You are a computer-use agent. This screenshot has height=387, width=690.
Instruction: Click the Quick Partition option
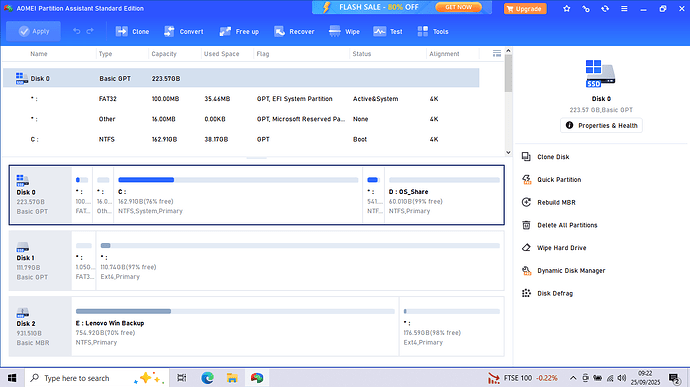point(551,180)
